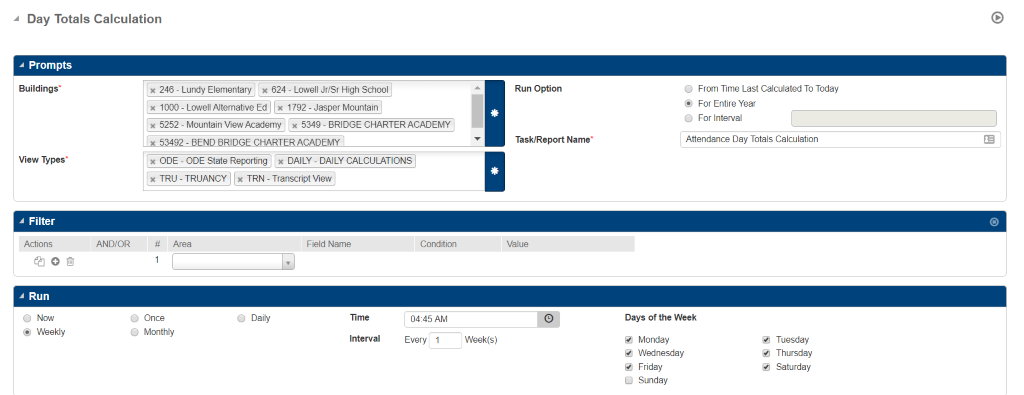Clear the Filter panel with the X icon
Screen dimensions: 1024x395
[x=994, y=222]
